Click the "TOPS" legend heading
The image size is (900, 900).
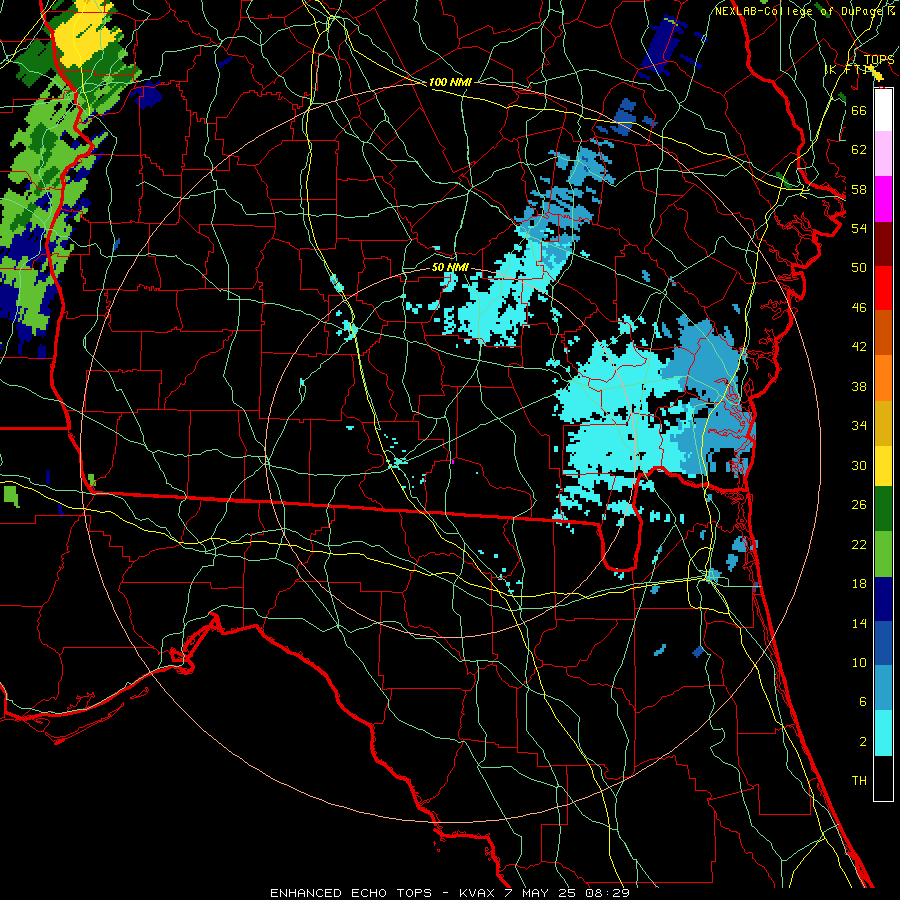879,60
